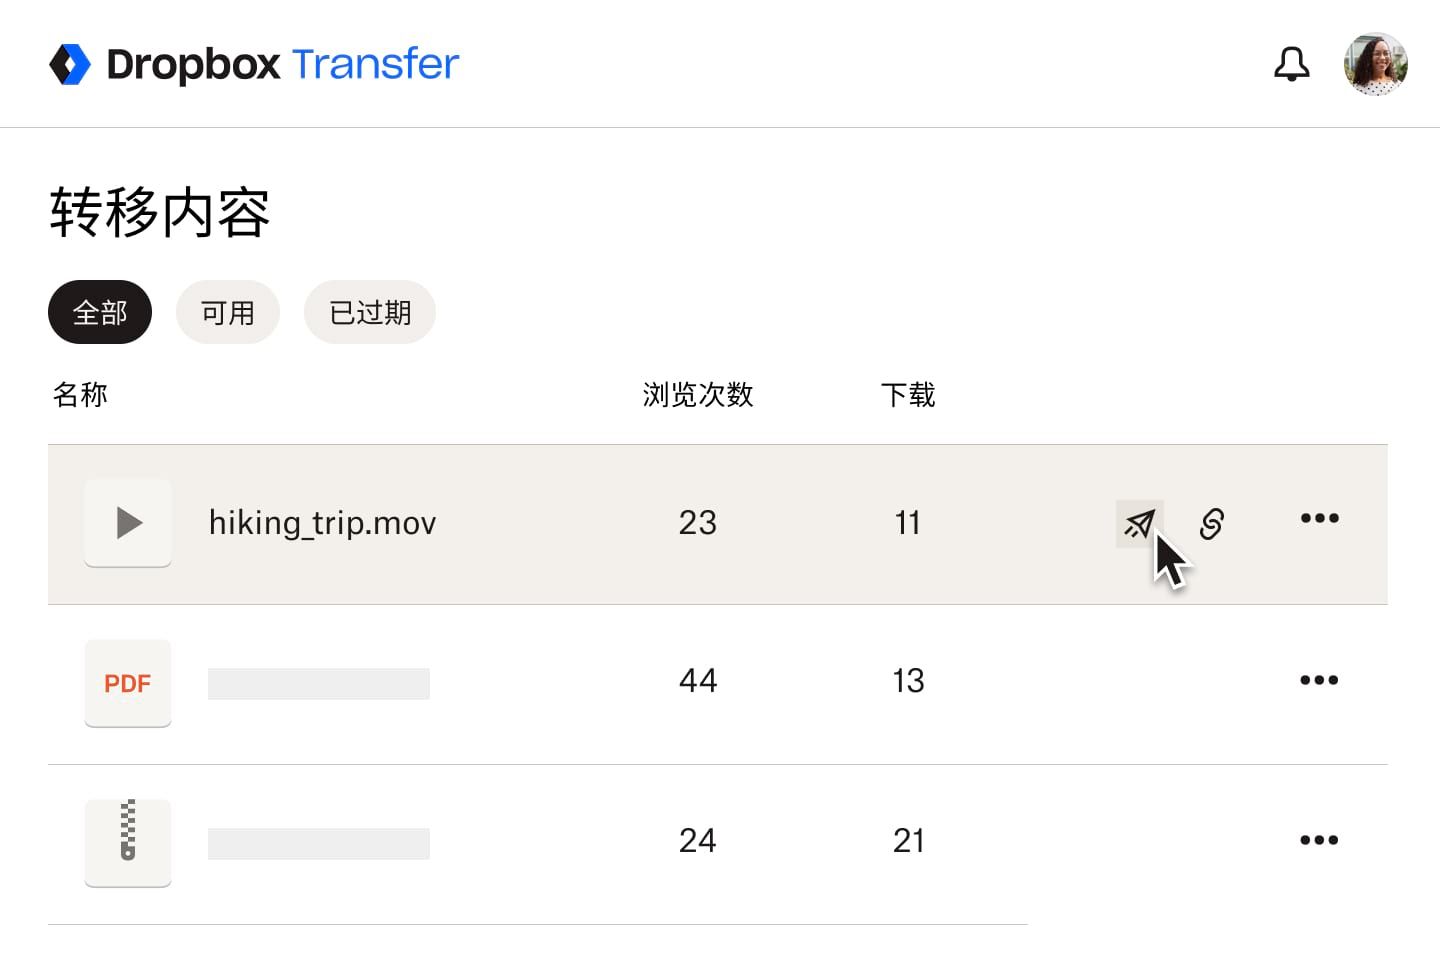The height and width of the screenshot is (960, 1440).
Task: Open the notifications bell
Action: [1291, 64]
